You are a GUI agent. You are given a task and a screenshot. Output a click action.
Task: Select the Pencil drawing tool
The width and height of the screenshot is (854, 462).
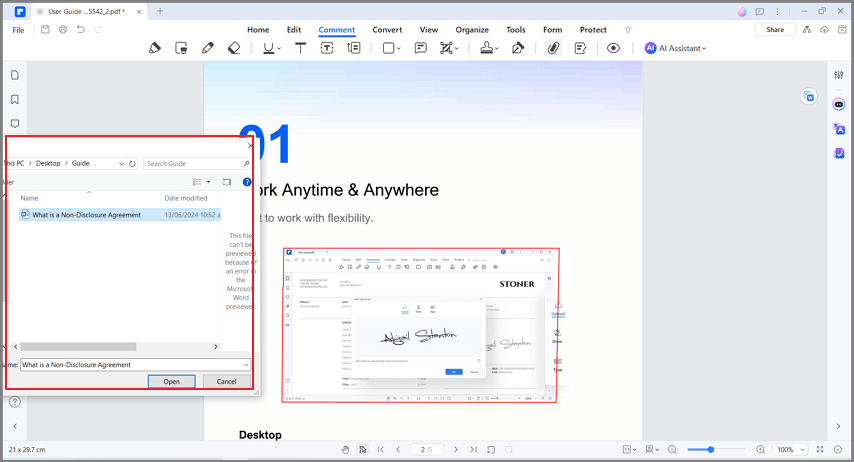tap(208, 48)
